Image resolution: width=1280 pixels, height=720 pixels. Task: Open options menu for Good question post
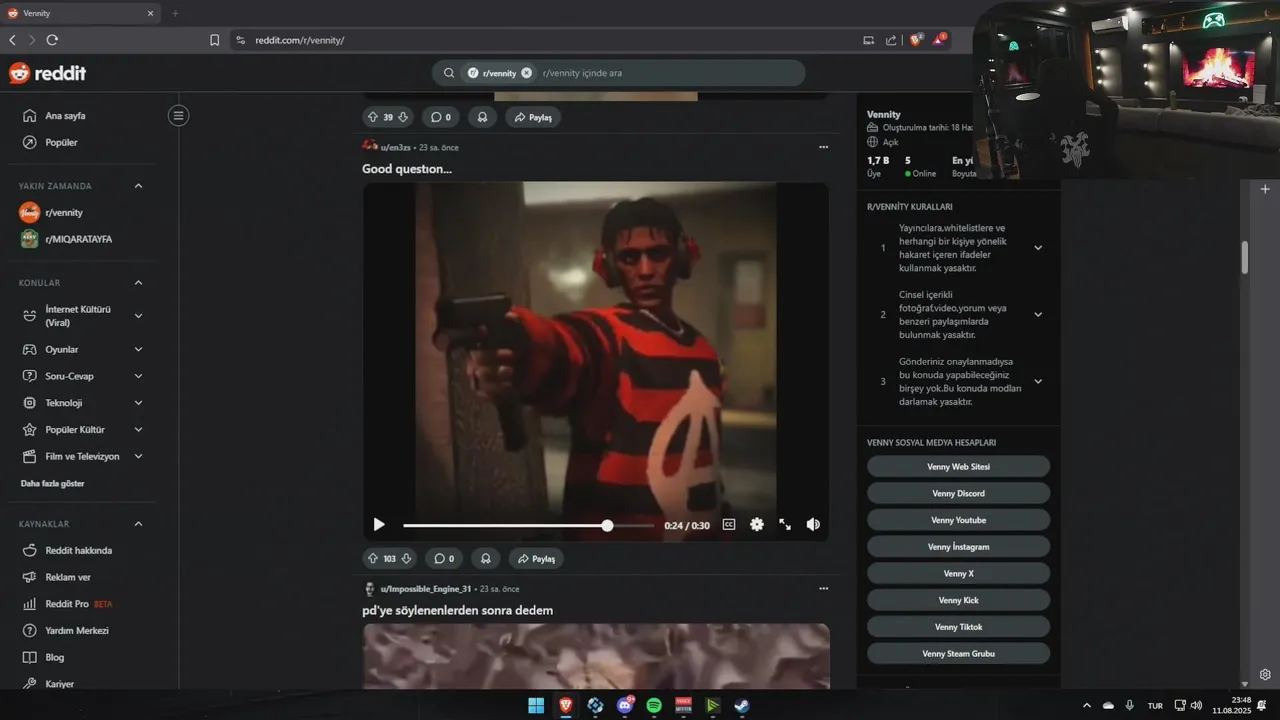823,147
